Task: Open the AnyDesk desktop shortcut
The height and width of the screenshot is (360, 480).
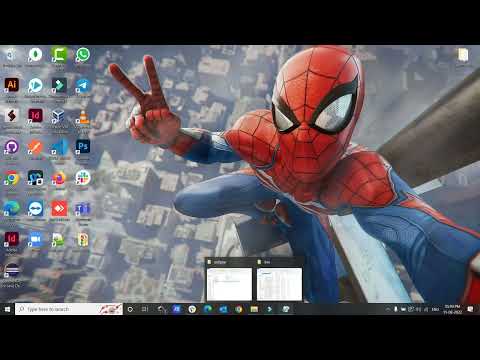Action: click(59, 209)
